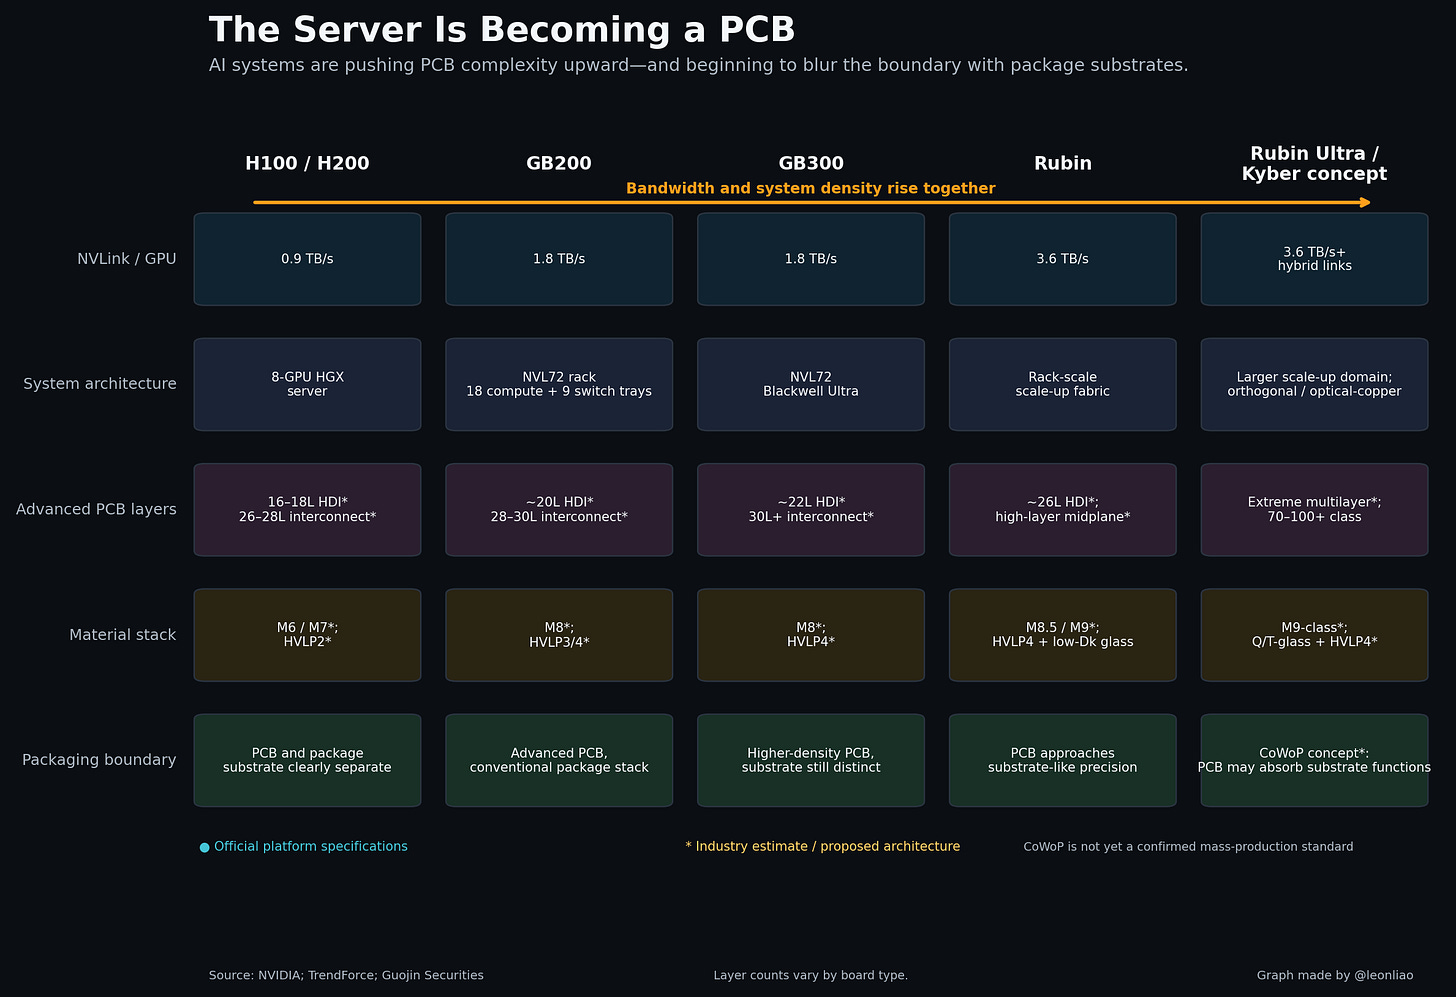The width and height of the screenshot is (1456, 997).
Task: Pick the "Rubin" column header
Action: pyautogui.click(x=1063, y=163)
